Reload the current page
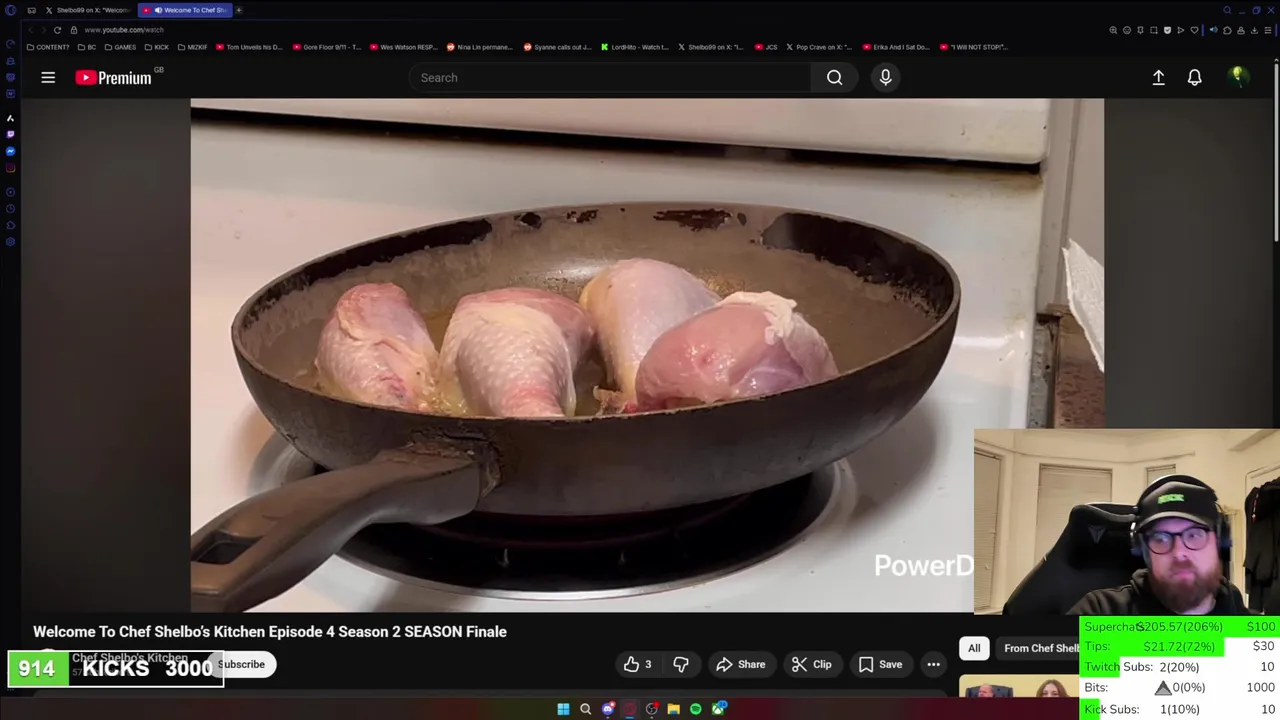Viewport: 1280px width, 720px height. (x=57, y=30)
